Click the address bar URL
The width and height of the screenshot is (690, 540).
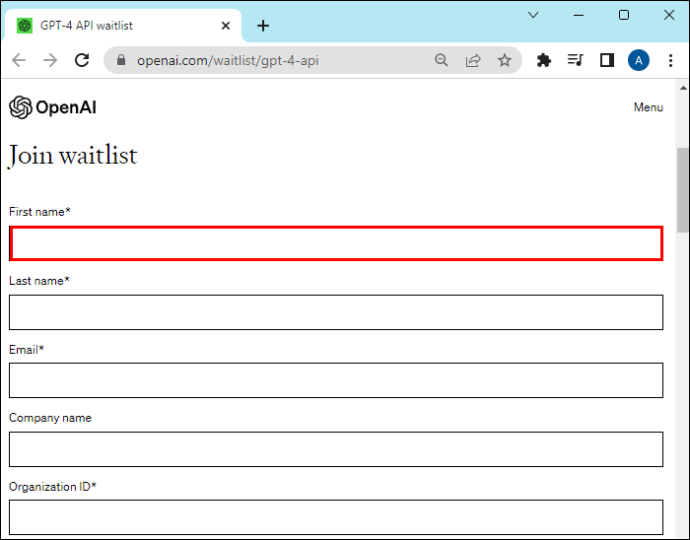point(228,60)
